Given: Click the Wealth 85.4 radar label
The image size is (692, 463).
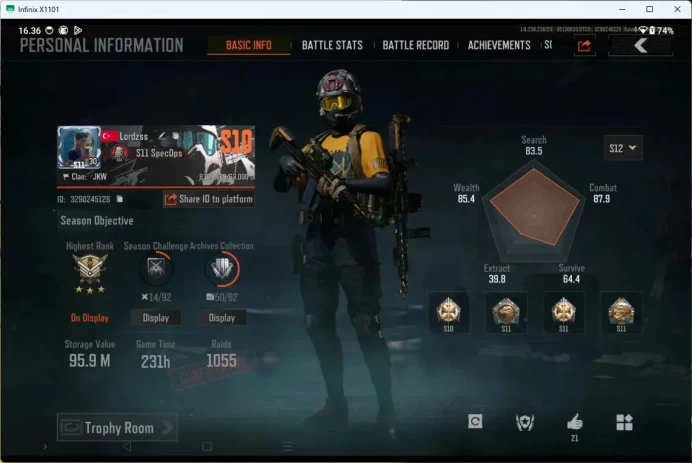Looking at the screenshot, I should [x=466, y=193].
